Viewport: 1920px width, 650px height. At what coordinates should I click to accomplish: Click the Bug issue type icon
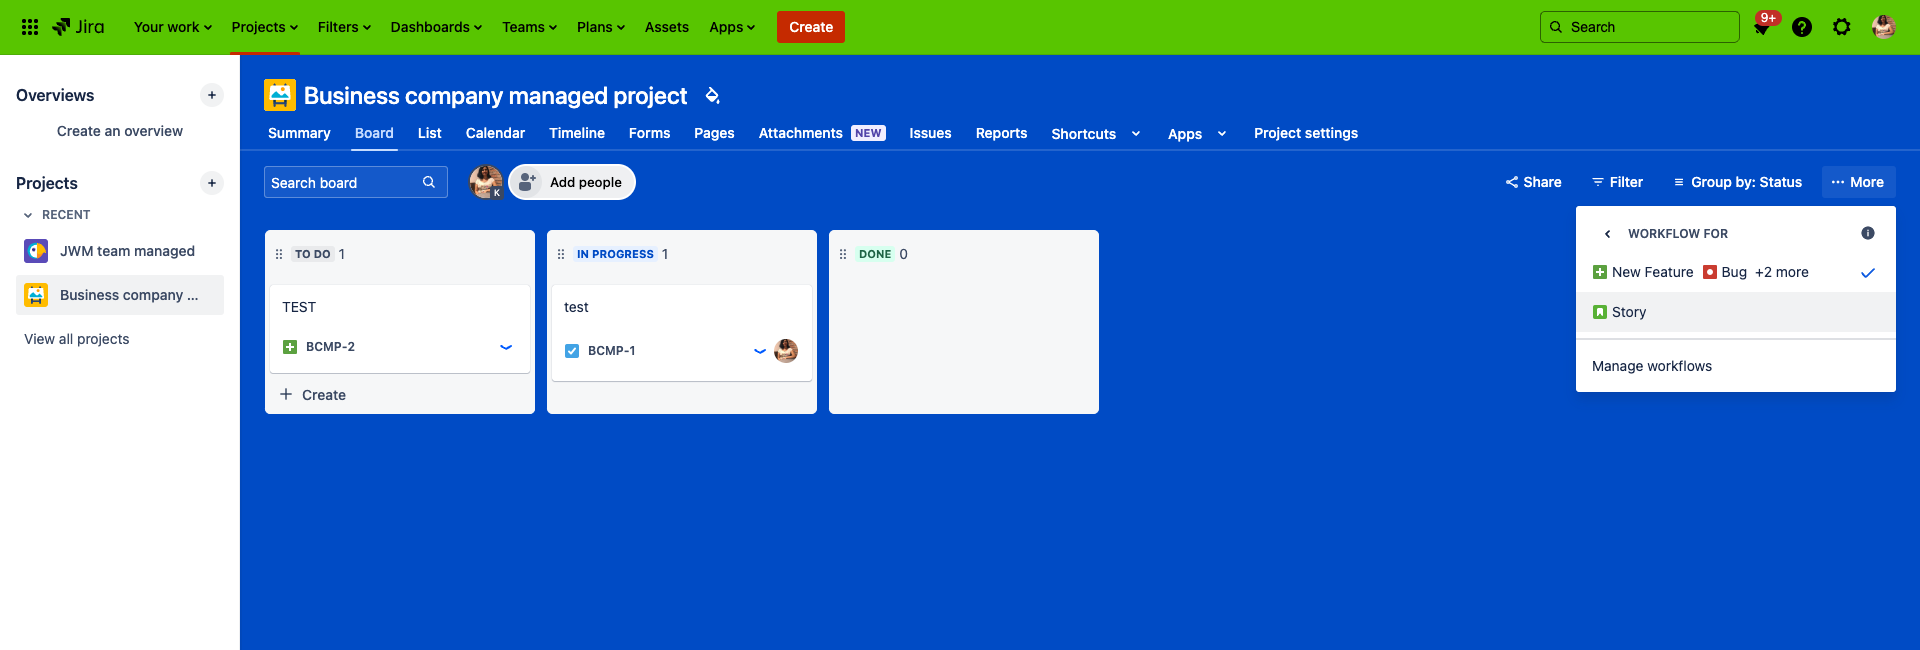(x=1710, y=272)
